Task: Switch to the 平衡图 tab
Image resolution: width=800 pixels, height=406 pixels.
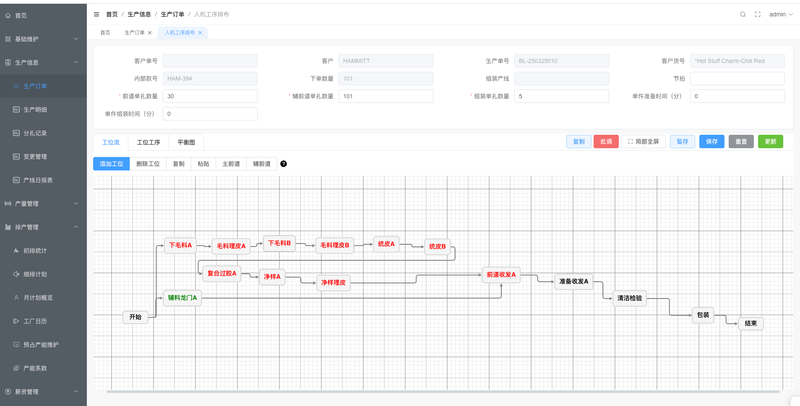Action: [186, 142]
